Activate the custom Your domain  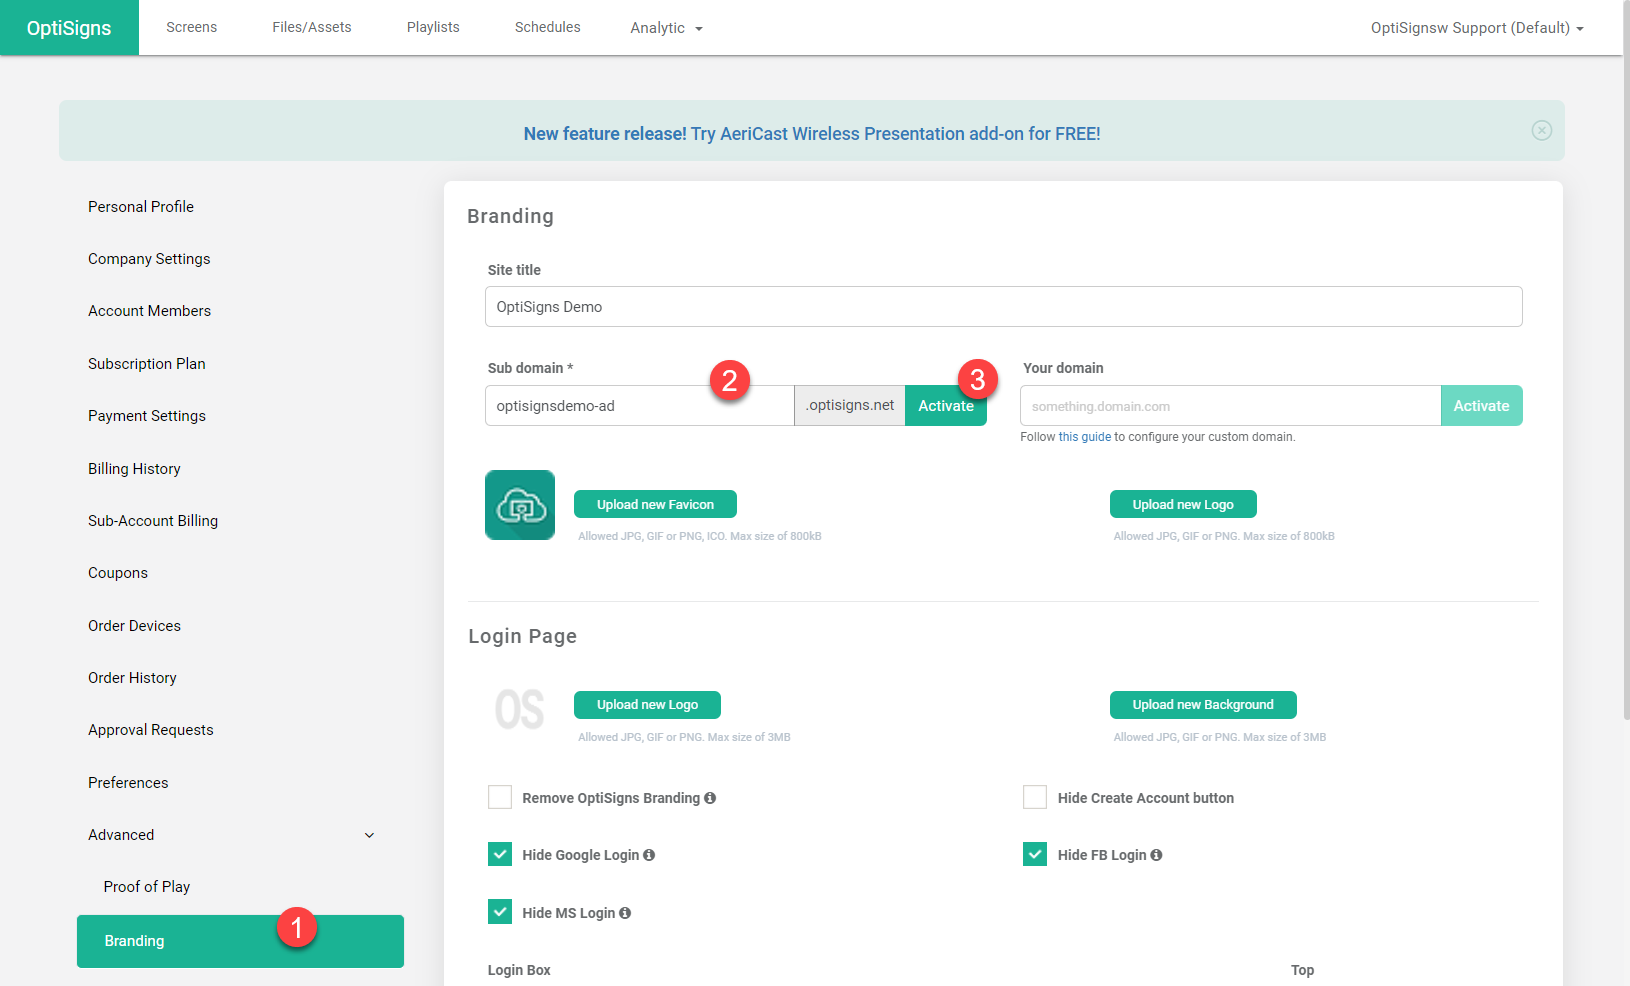click(x=1481, y=405)
